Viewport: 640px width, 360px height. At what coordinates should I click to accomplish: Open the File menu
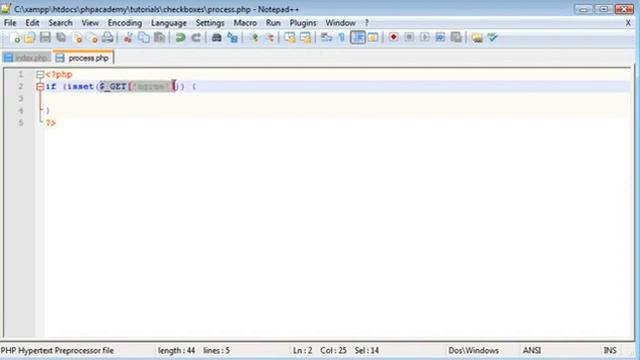[x=10, y=23]
